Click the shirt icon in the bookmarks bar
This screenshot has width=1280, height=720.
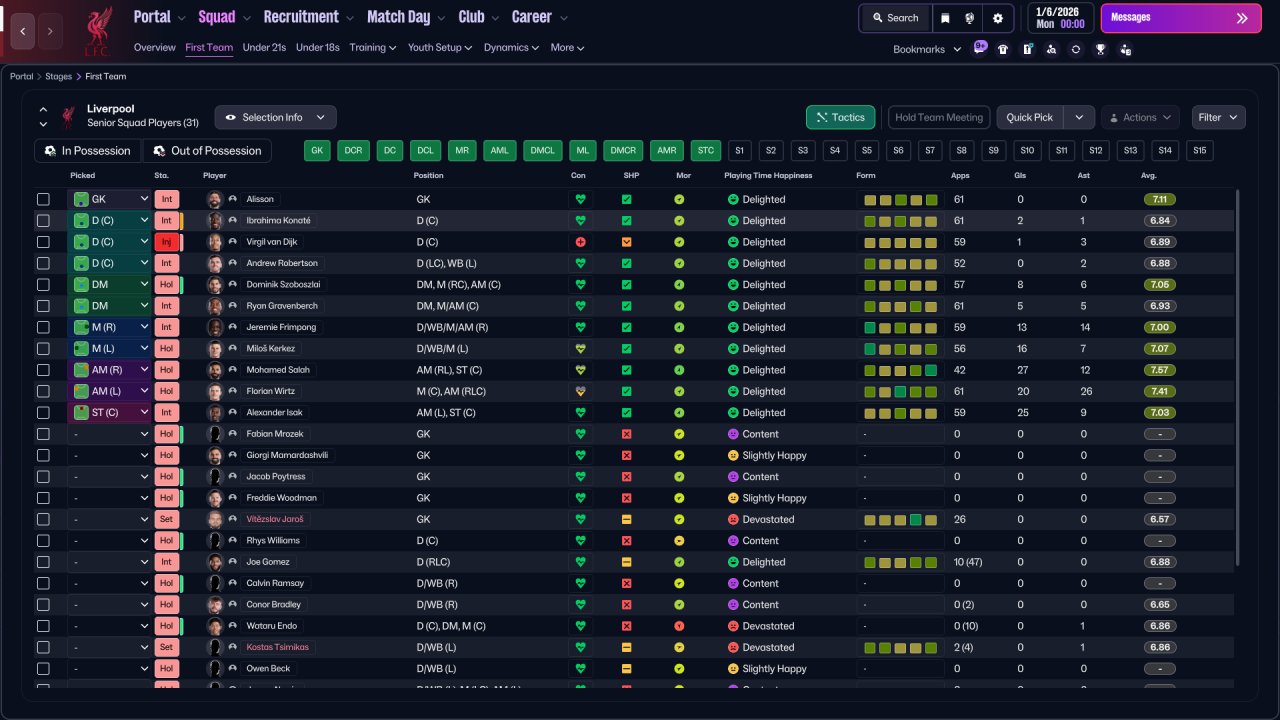1003,49
